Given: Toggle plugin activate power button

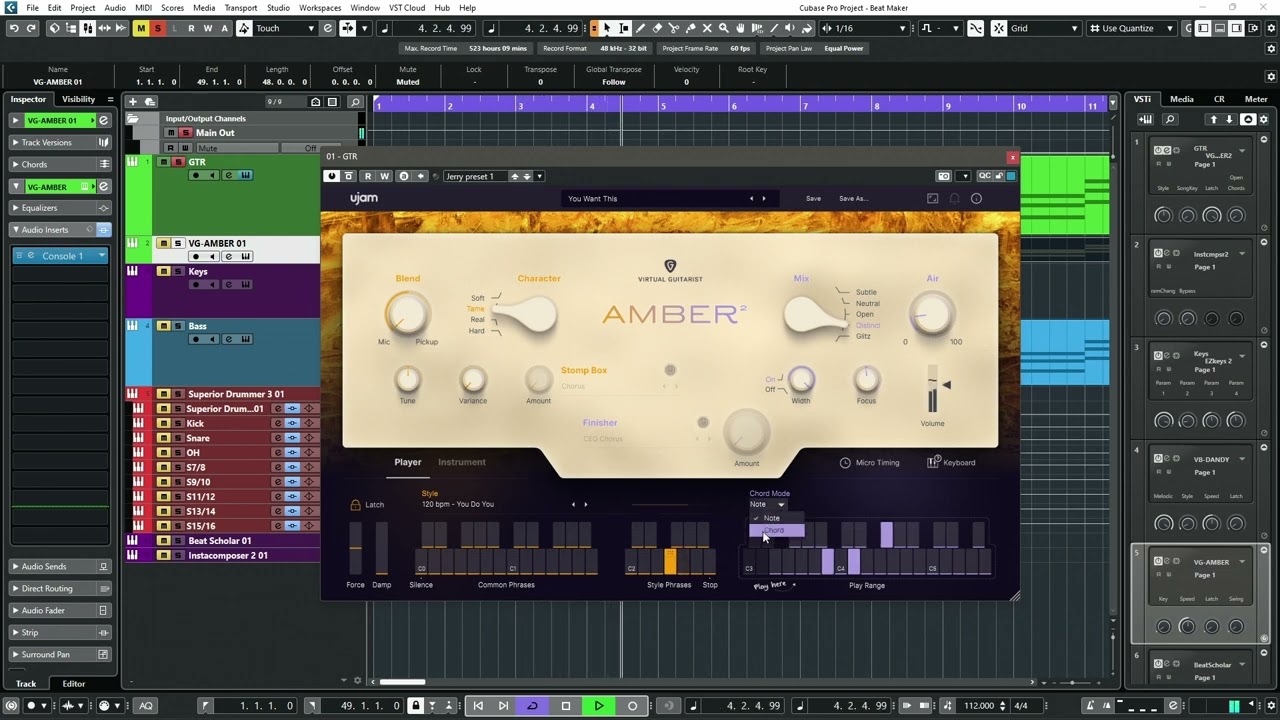Looking at the screenshot, I should tap(332, 176).
